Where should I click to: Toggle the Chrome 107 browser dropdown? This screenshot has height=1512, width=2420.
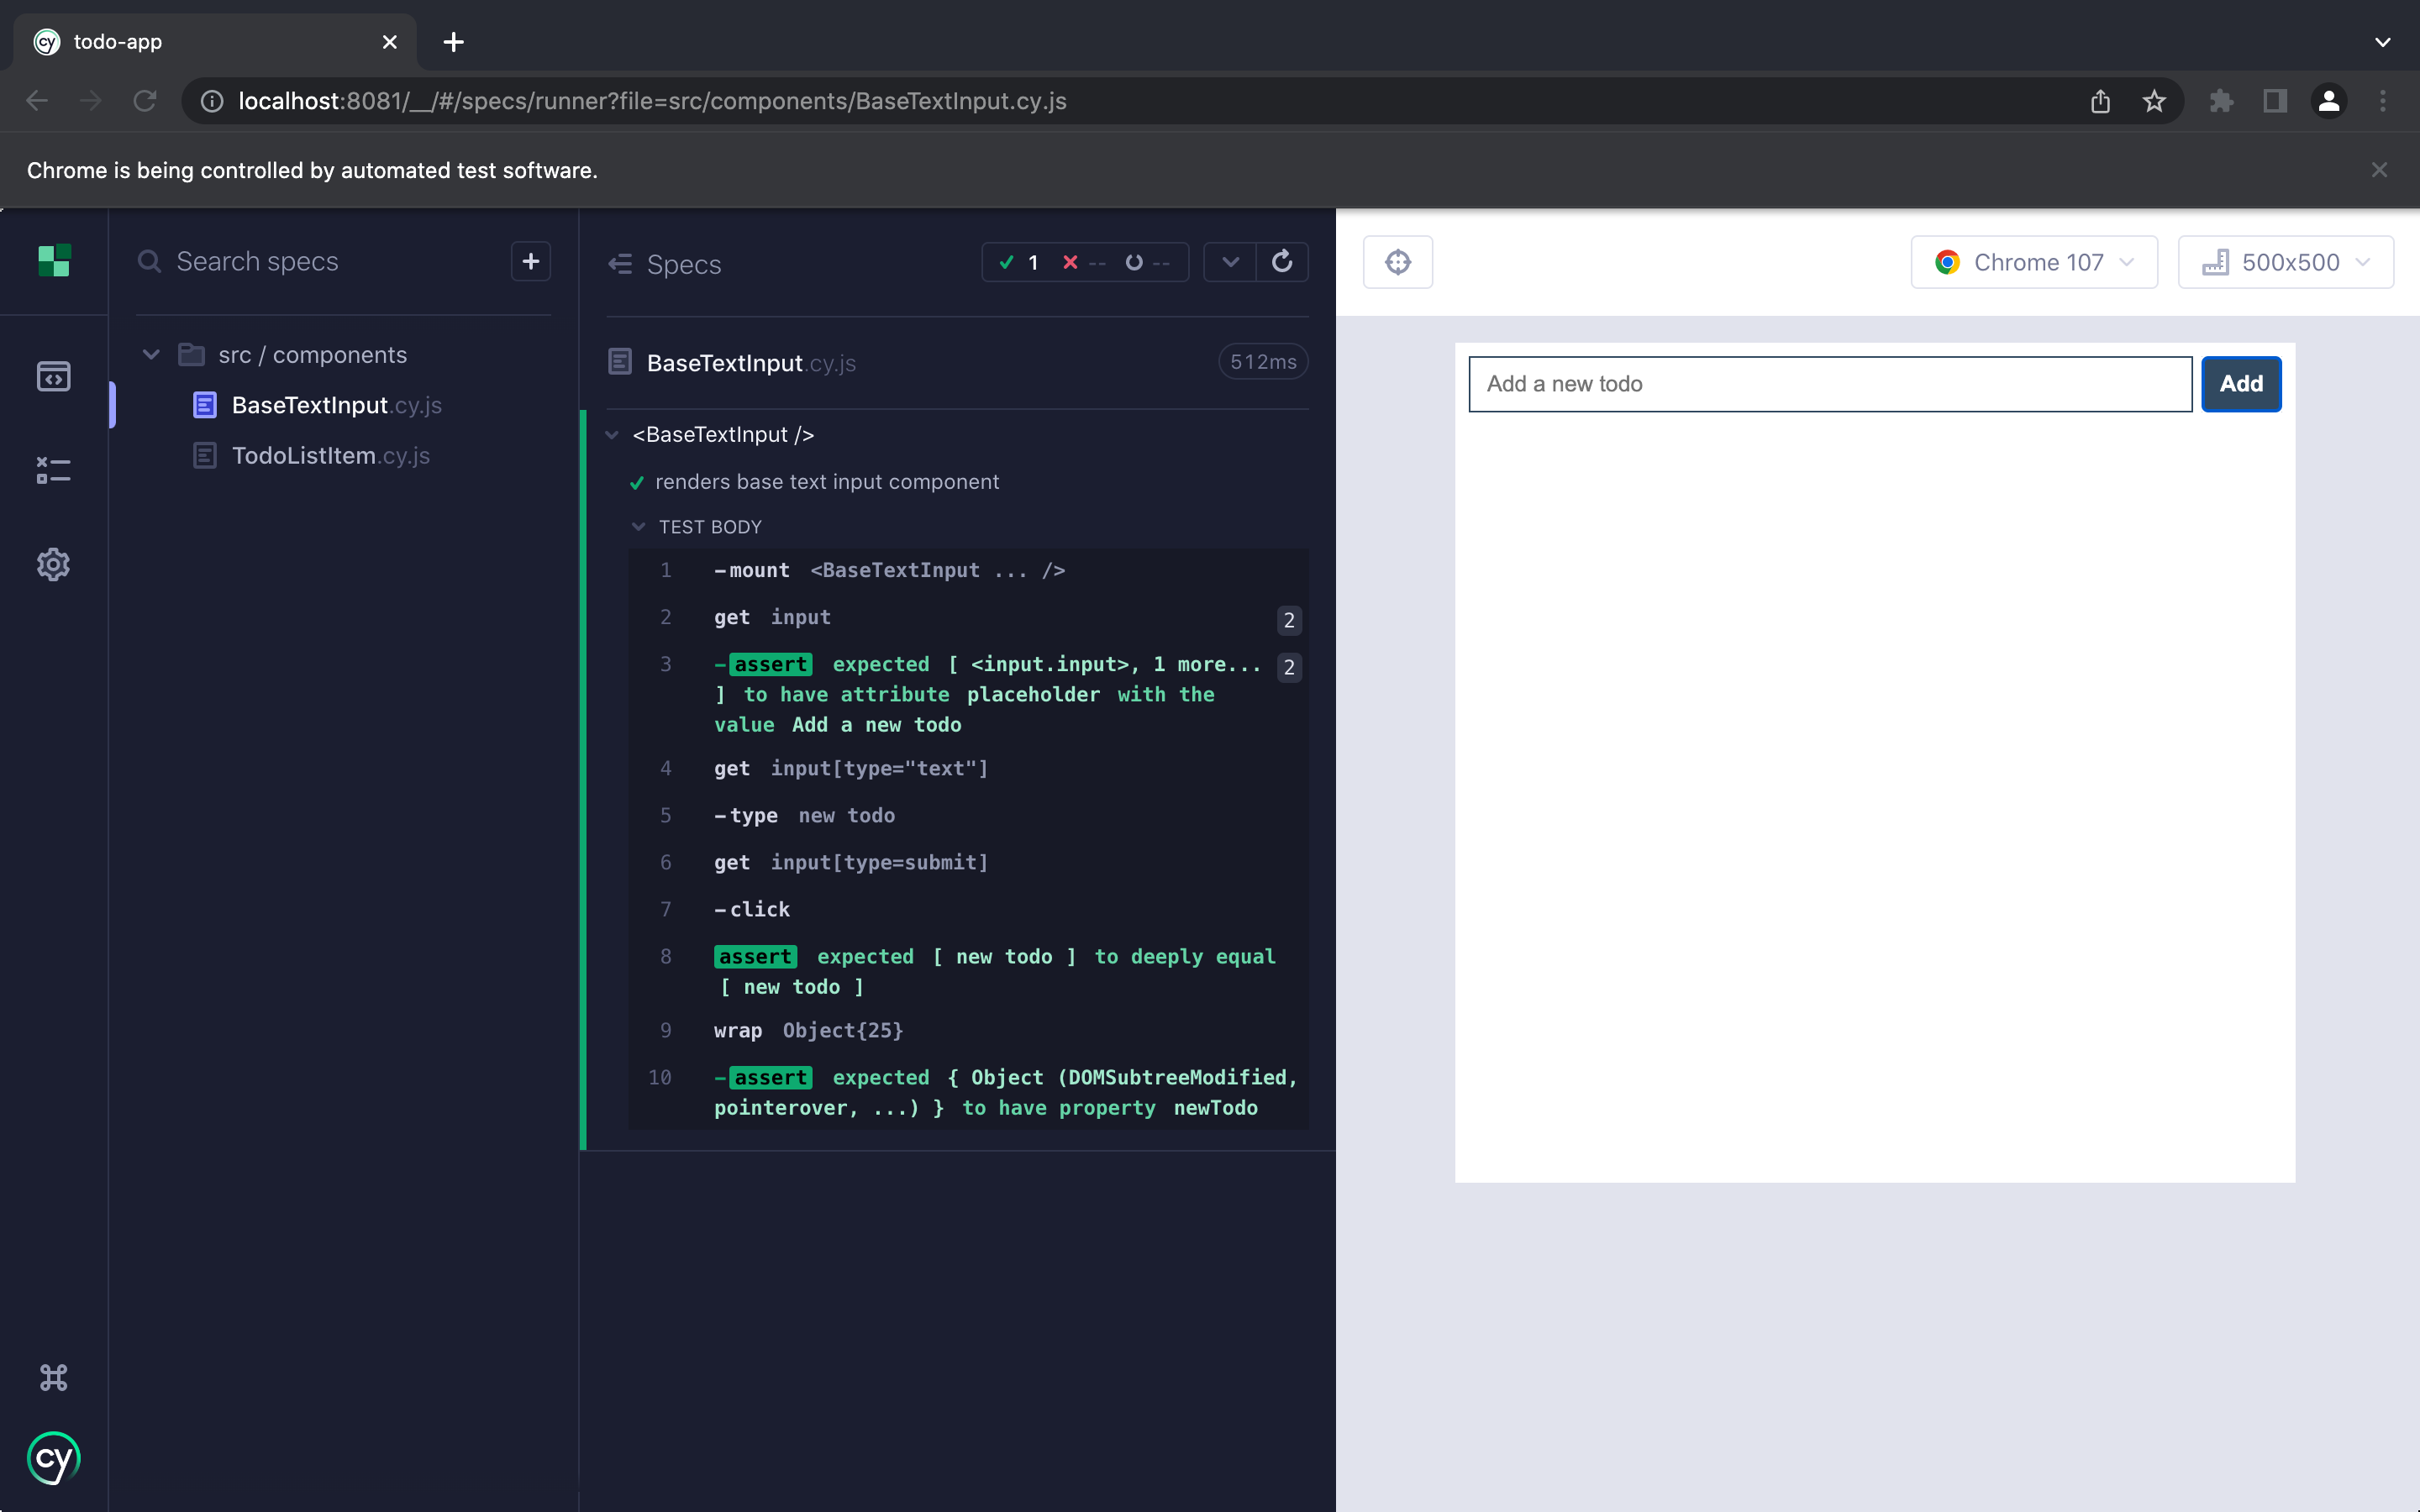2033,263
